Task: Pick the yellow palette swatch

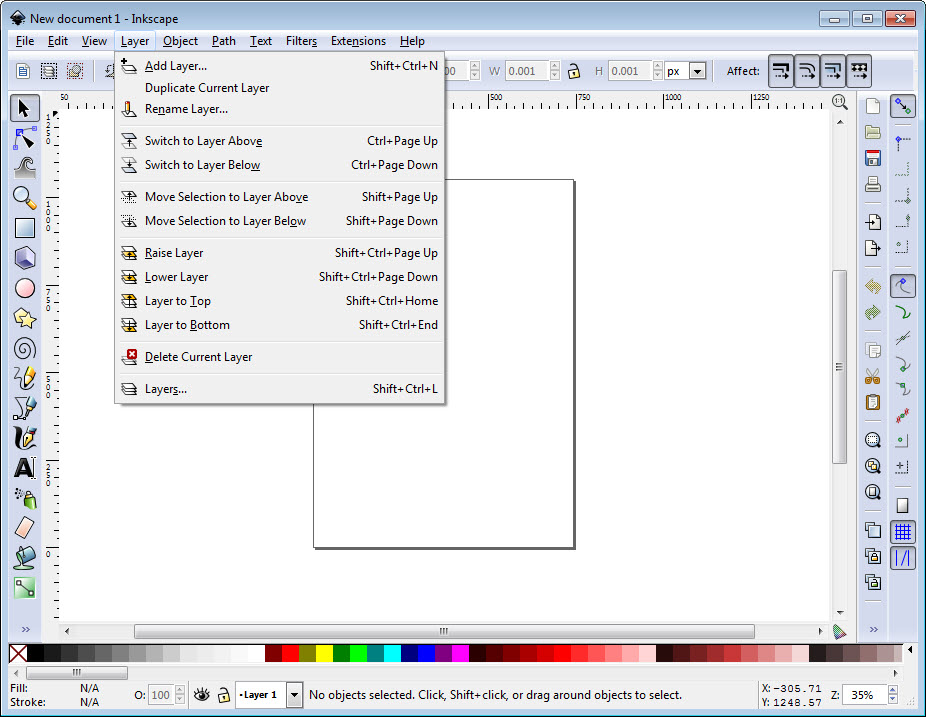Action: (324, 653)
